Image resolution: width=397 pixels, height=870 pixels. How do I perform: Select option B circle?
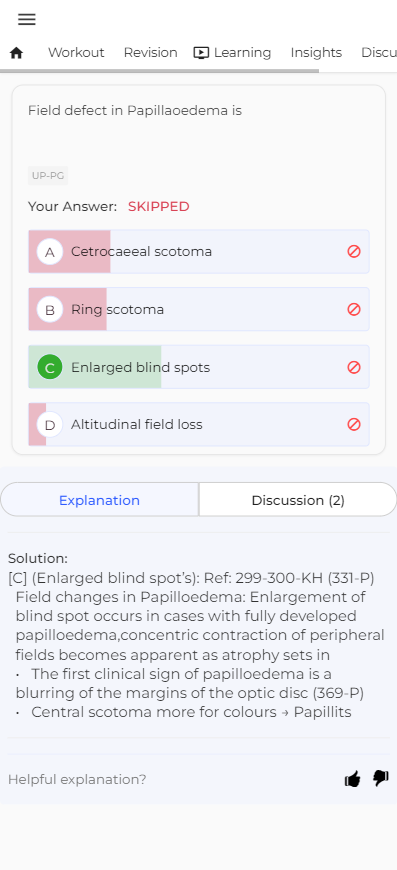pos(50,310)
